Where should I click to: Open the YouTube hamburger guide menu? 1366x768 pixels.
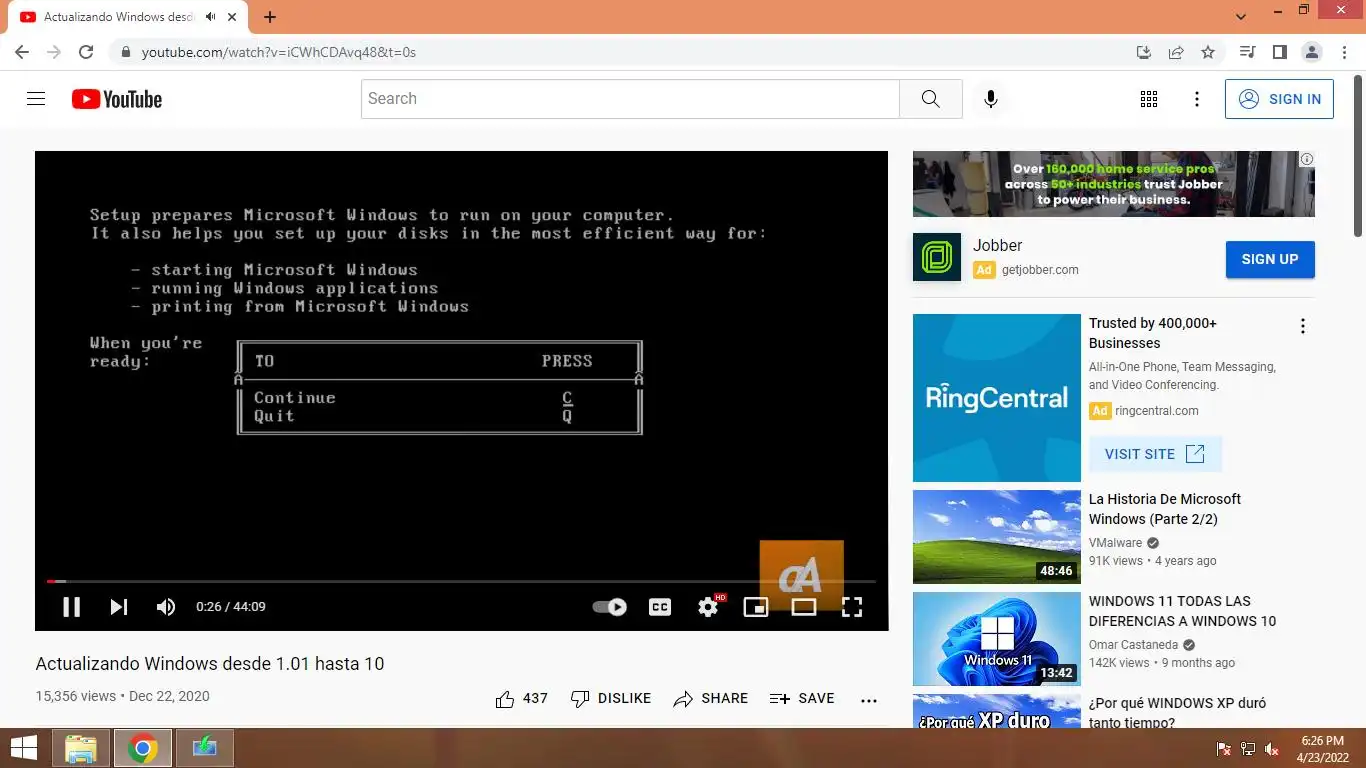pyautogui.click(x=36, y=99)
